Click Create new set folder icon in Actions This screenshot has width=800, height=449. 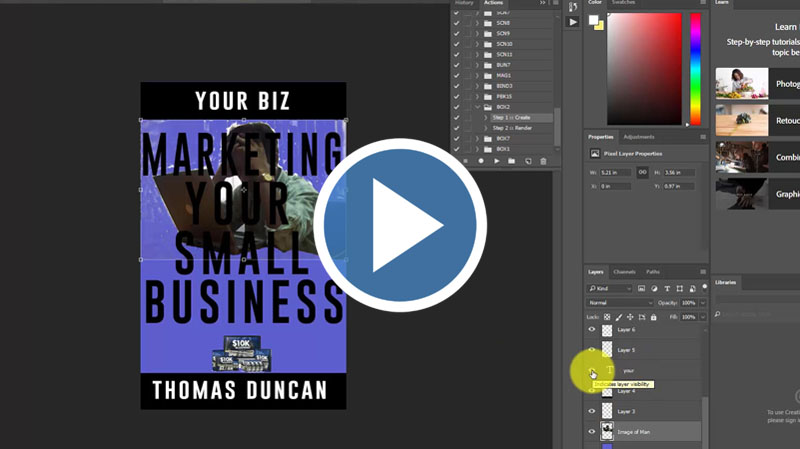click(x=512, y=161)
